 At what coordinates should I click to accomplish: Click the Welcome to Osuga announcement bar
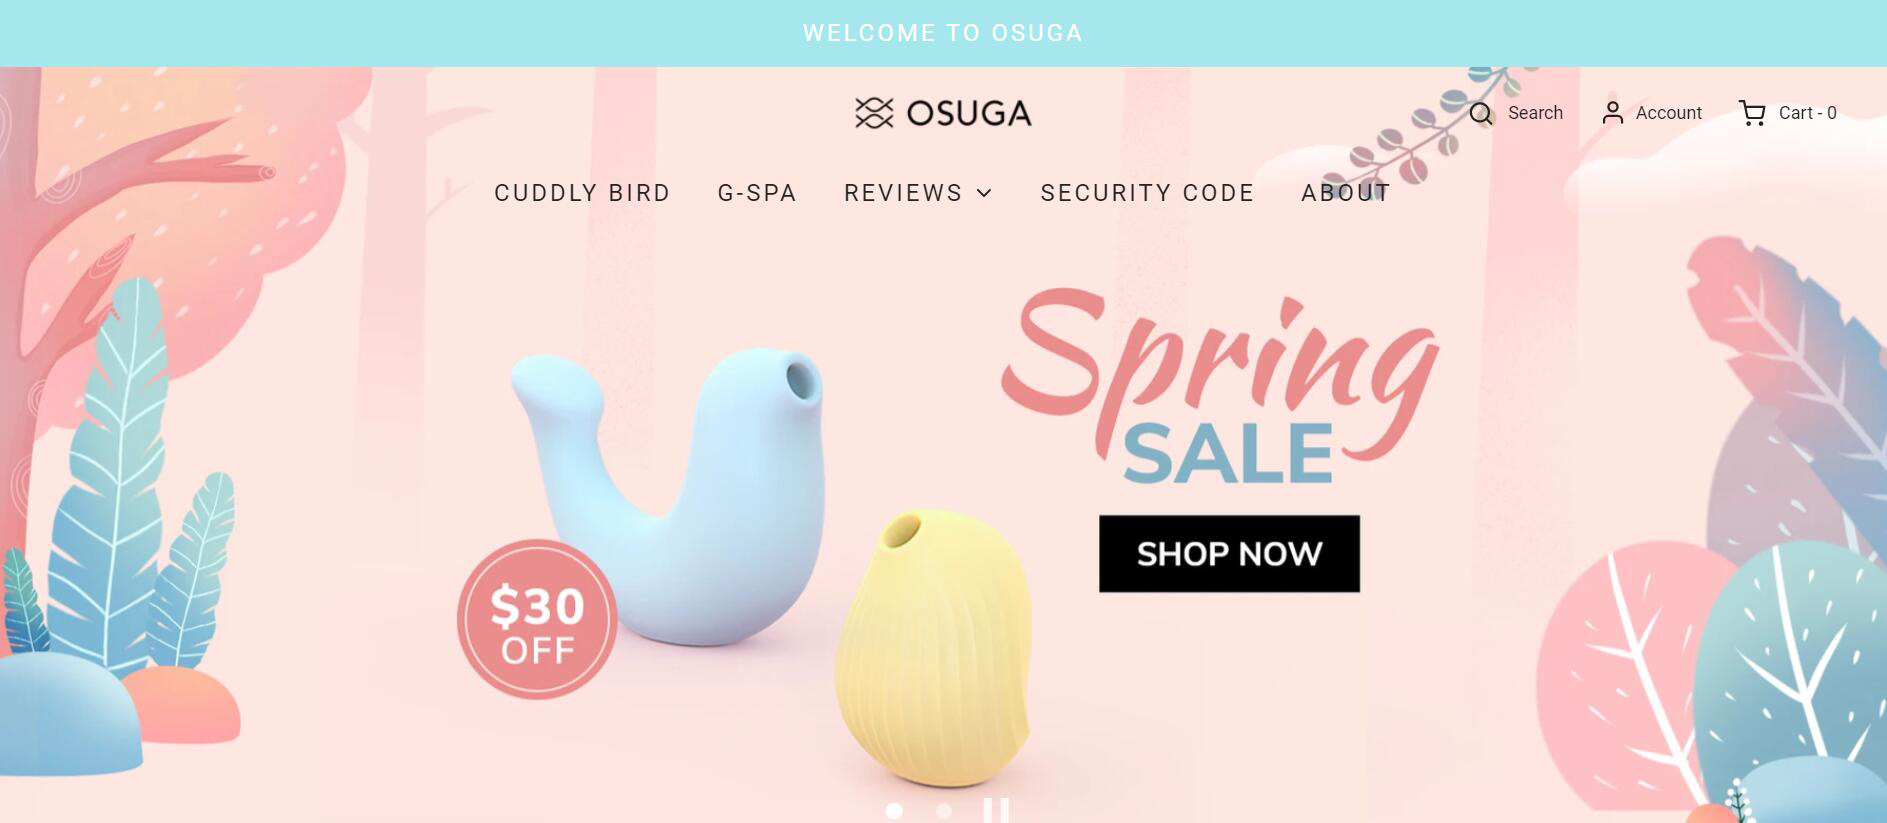[x=943, y=33]
